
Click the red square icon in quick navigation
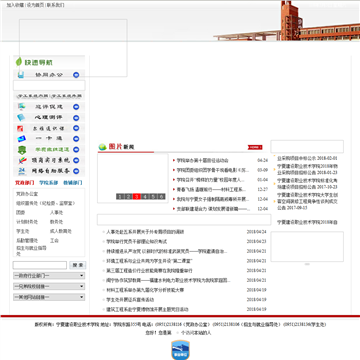point(20,128)
